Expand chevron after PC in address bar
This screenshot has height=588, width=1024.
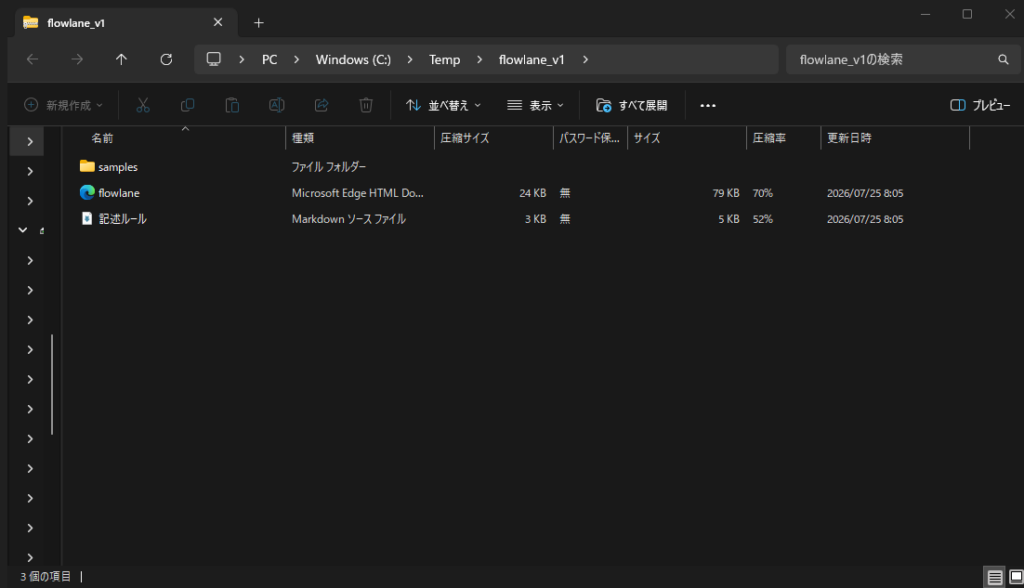pyautogui.click(x=296, y=59)
